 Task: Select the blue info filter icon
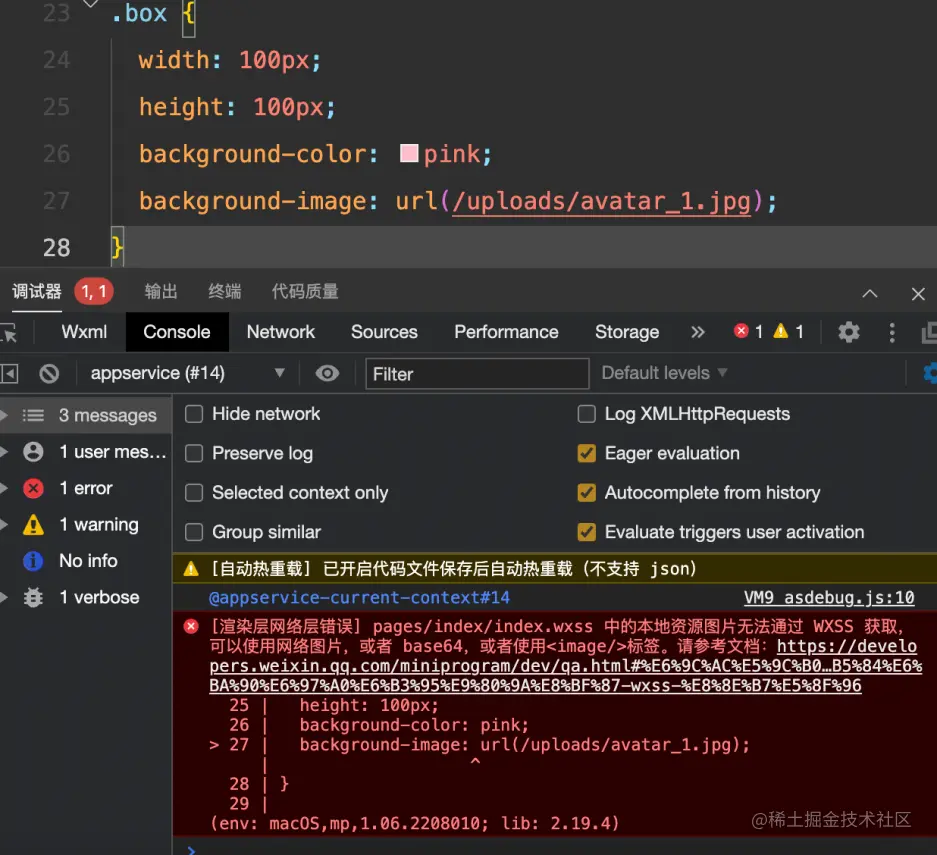coord(33,561)
